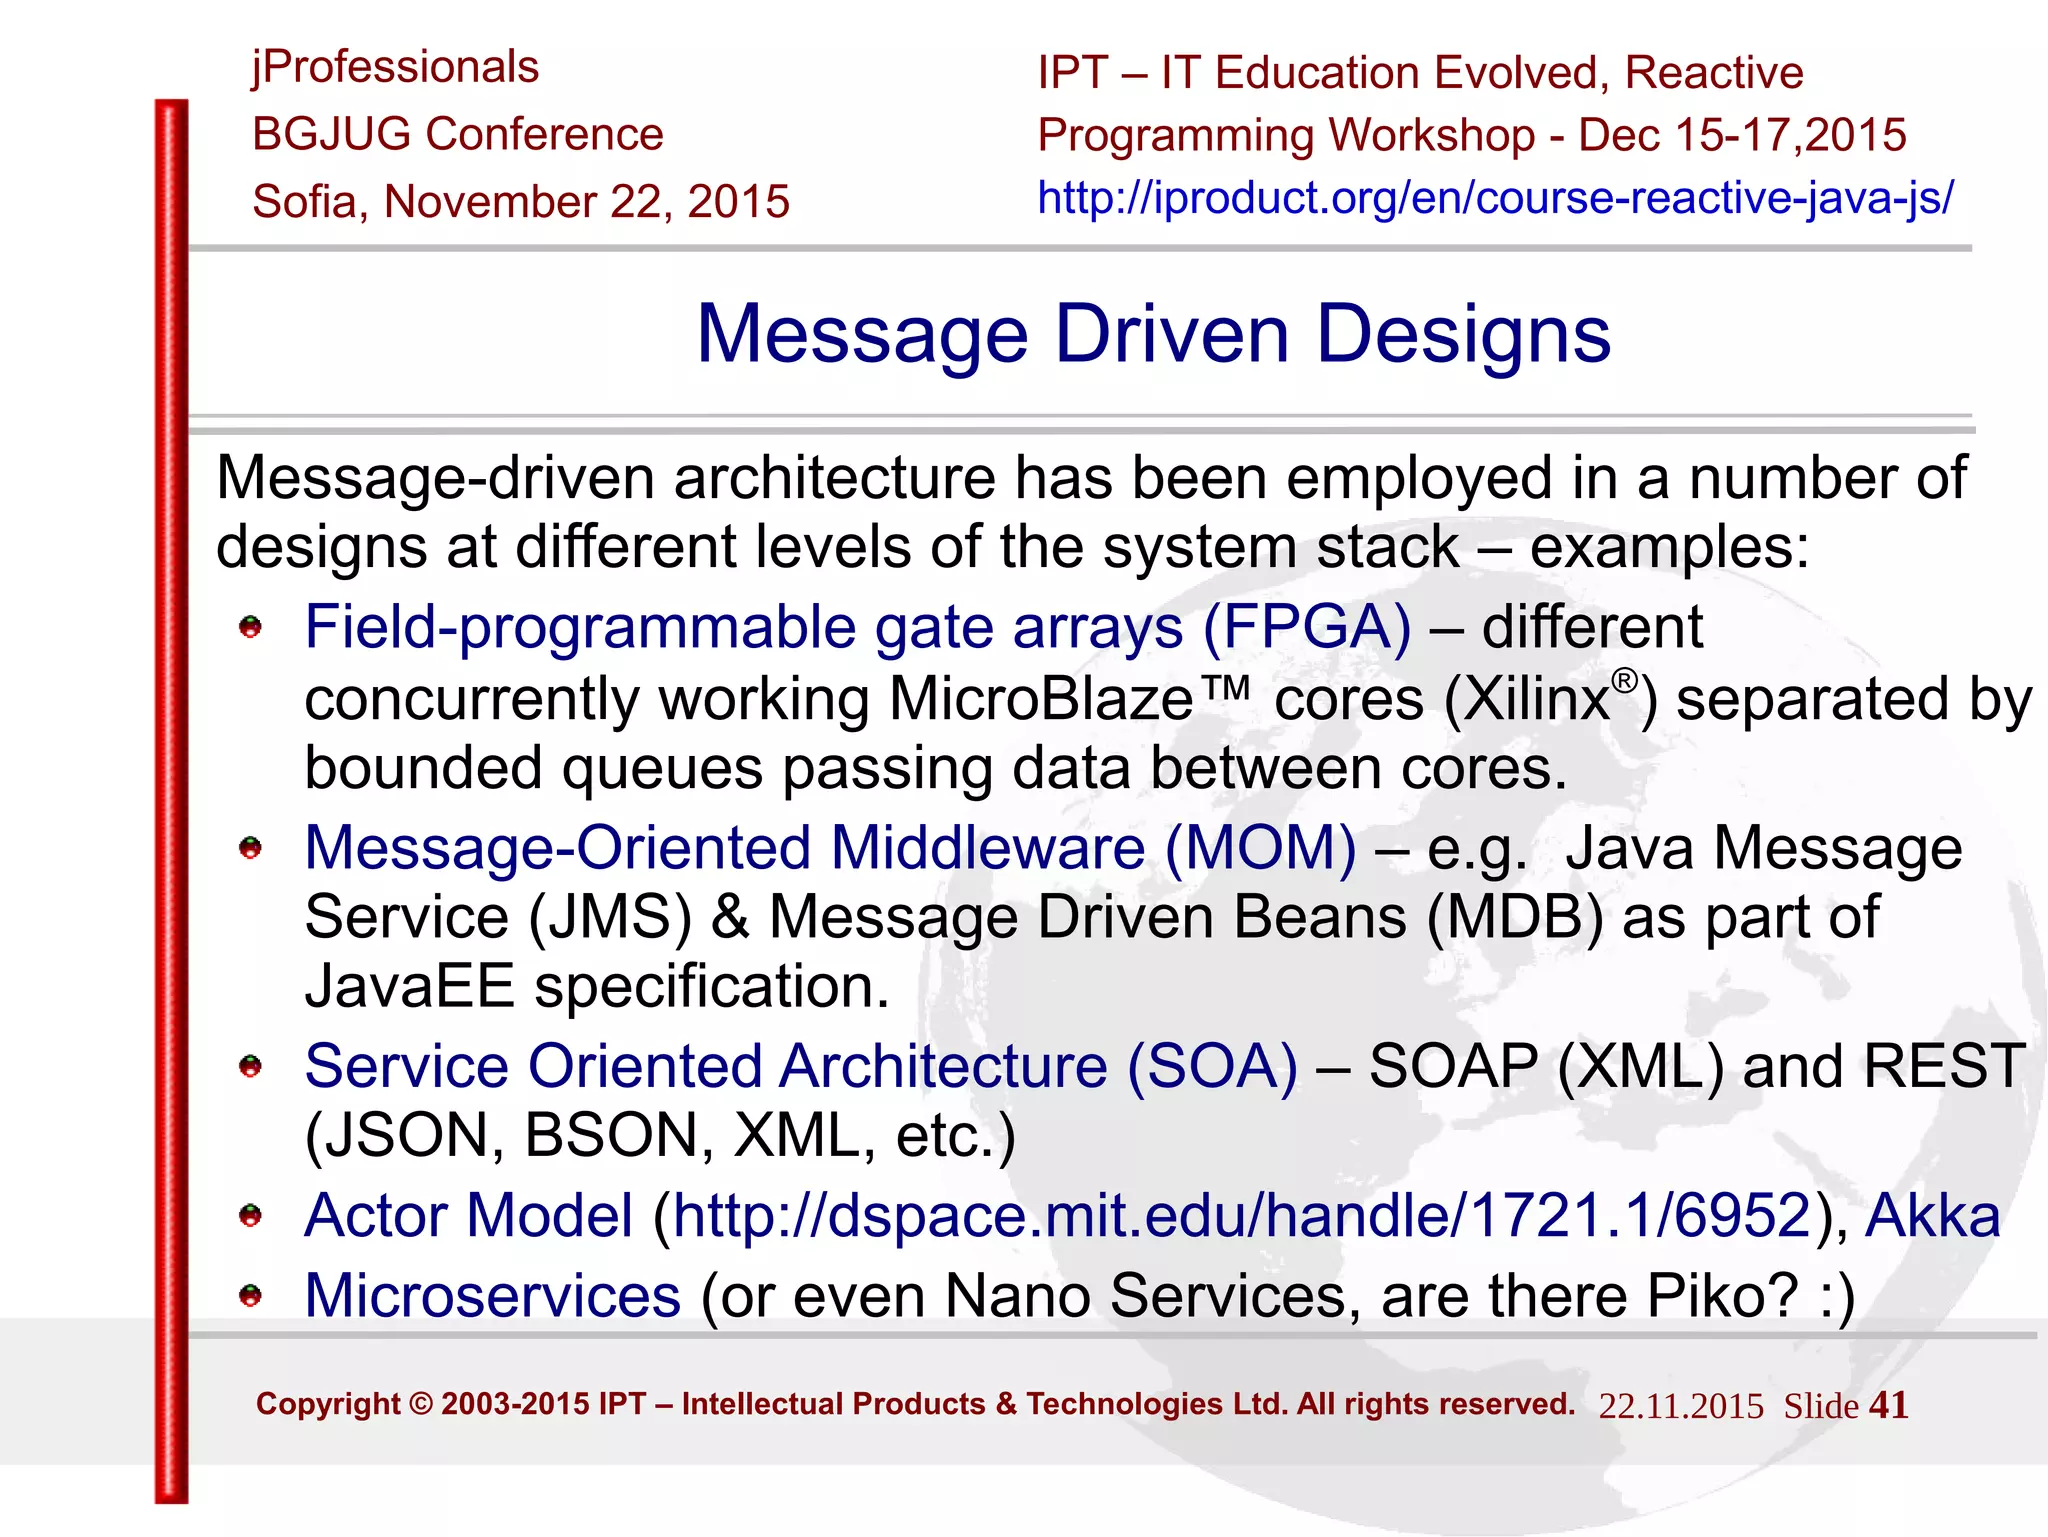Click the 22.11.2015 date in footer
Screen dimensions: 2048x1537
1681,1406
